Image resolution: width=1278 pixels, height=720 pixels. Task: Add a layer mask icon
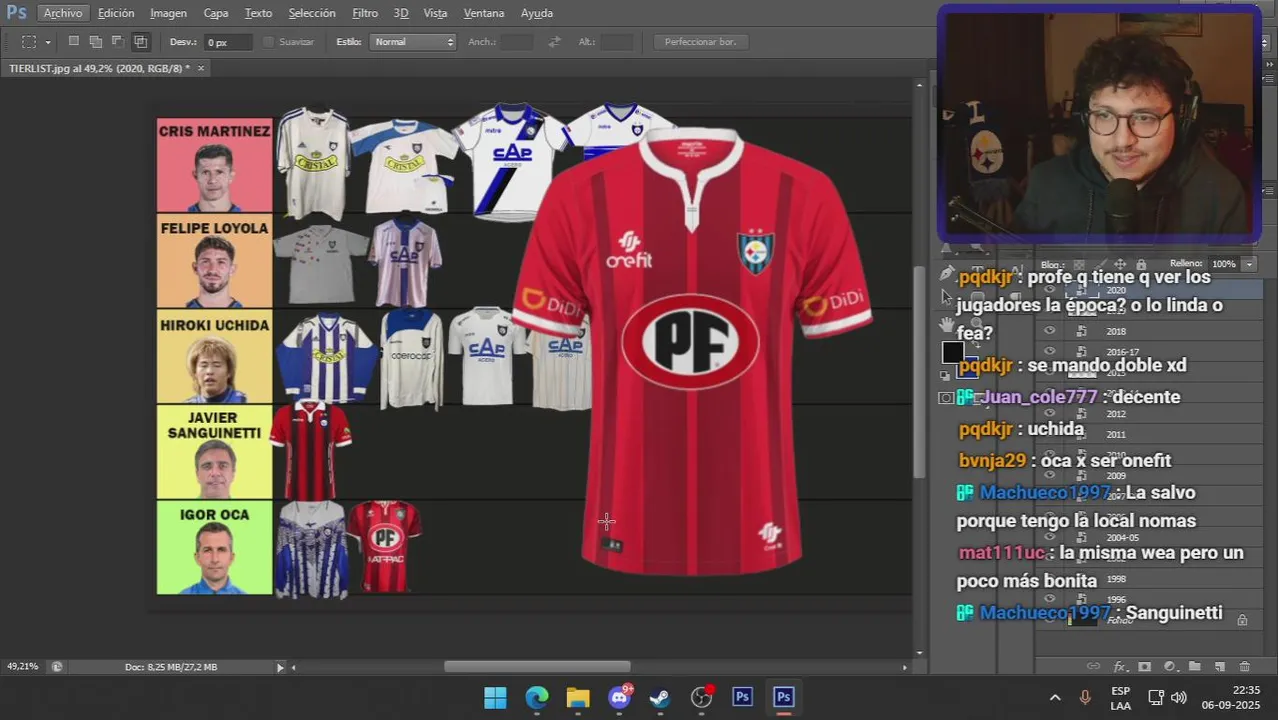click(x=1145, y=667)
